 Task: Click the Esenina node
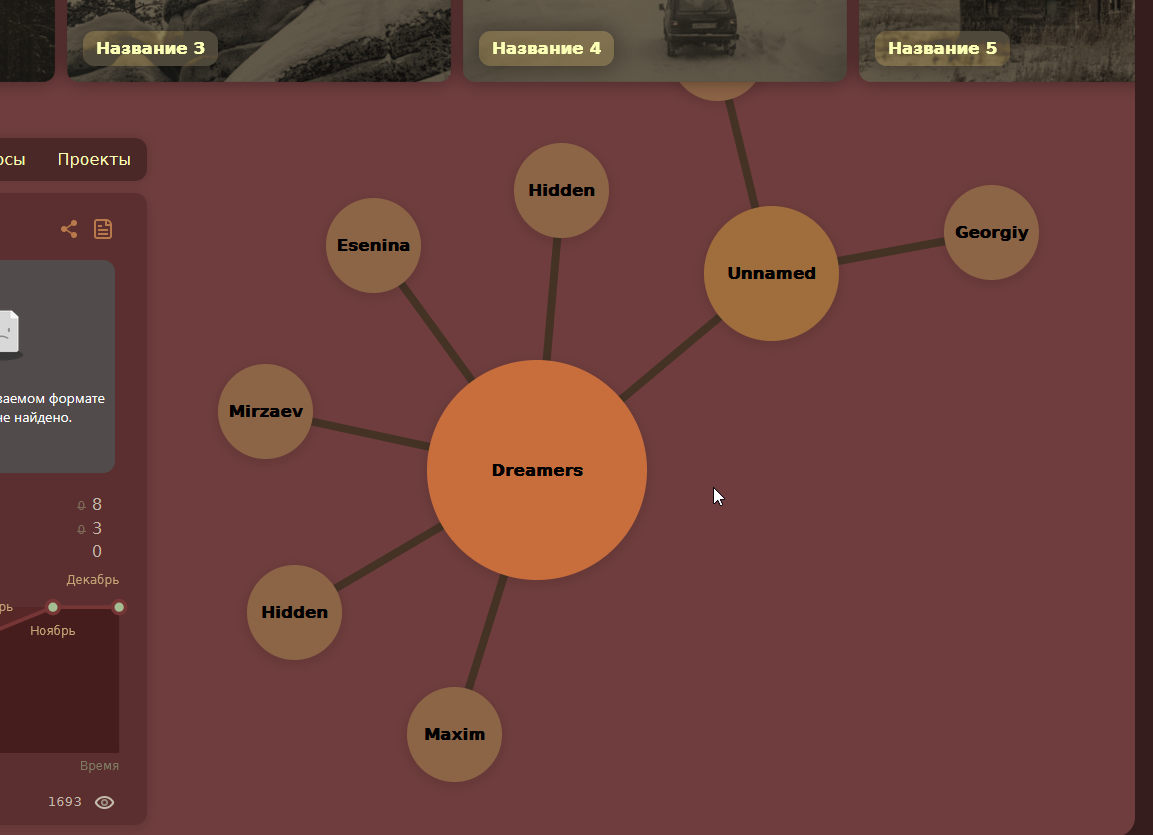pyautogui.click(x=373, y=245)
